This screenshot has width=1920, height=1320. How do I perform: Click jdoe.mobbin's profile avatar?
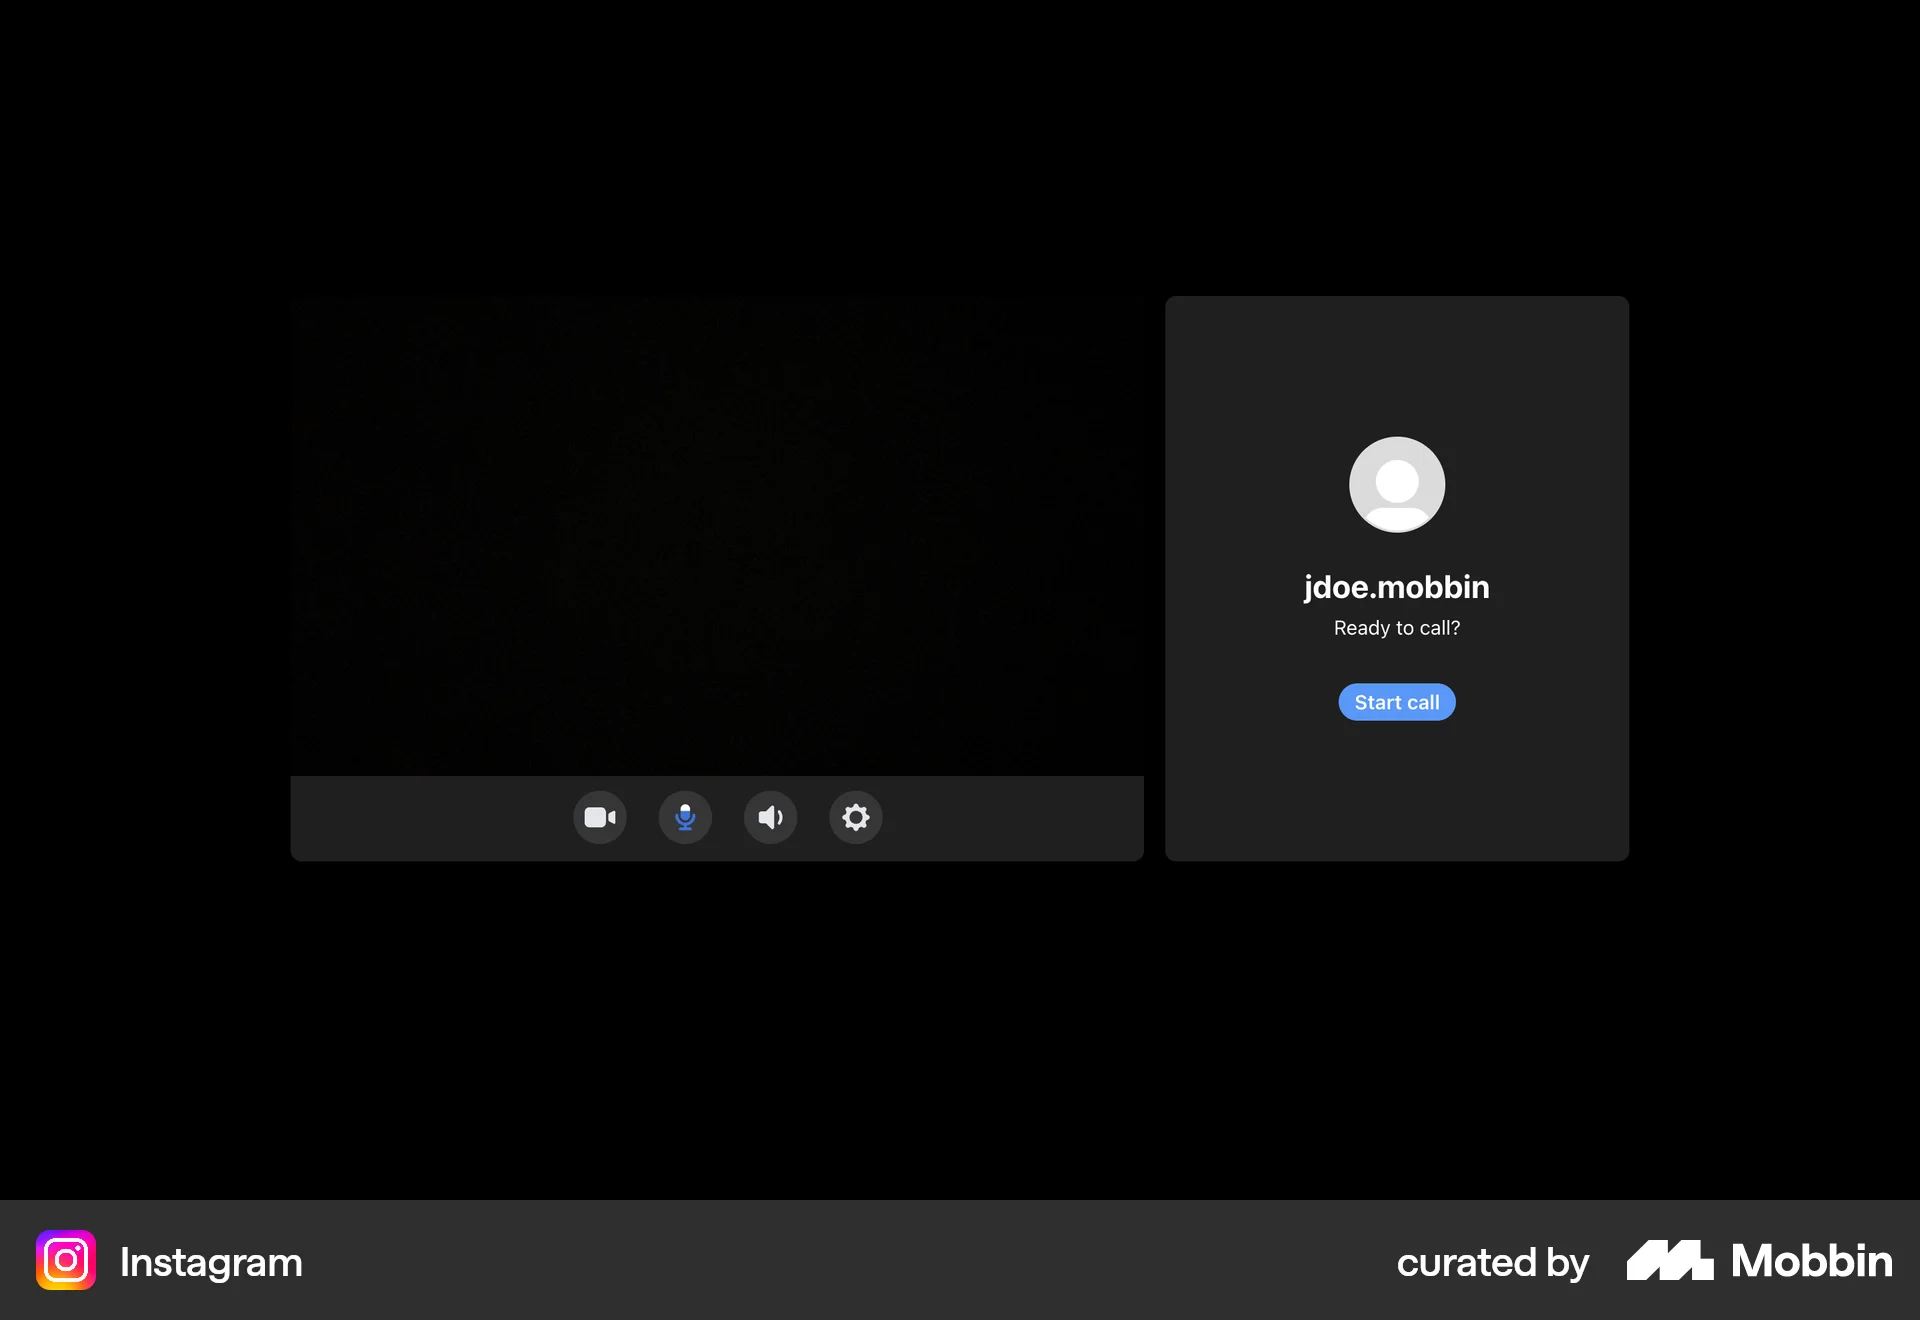(x=1396, y=484)
